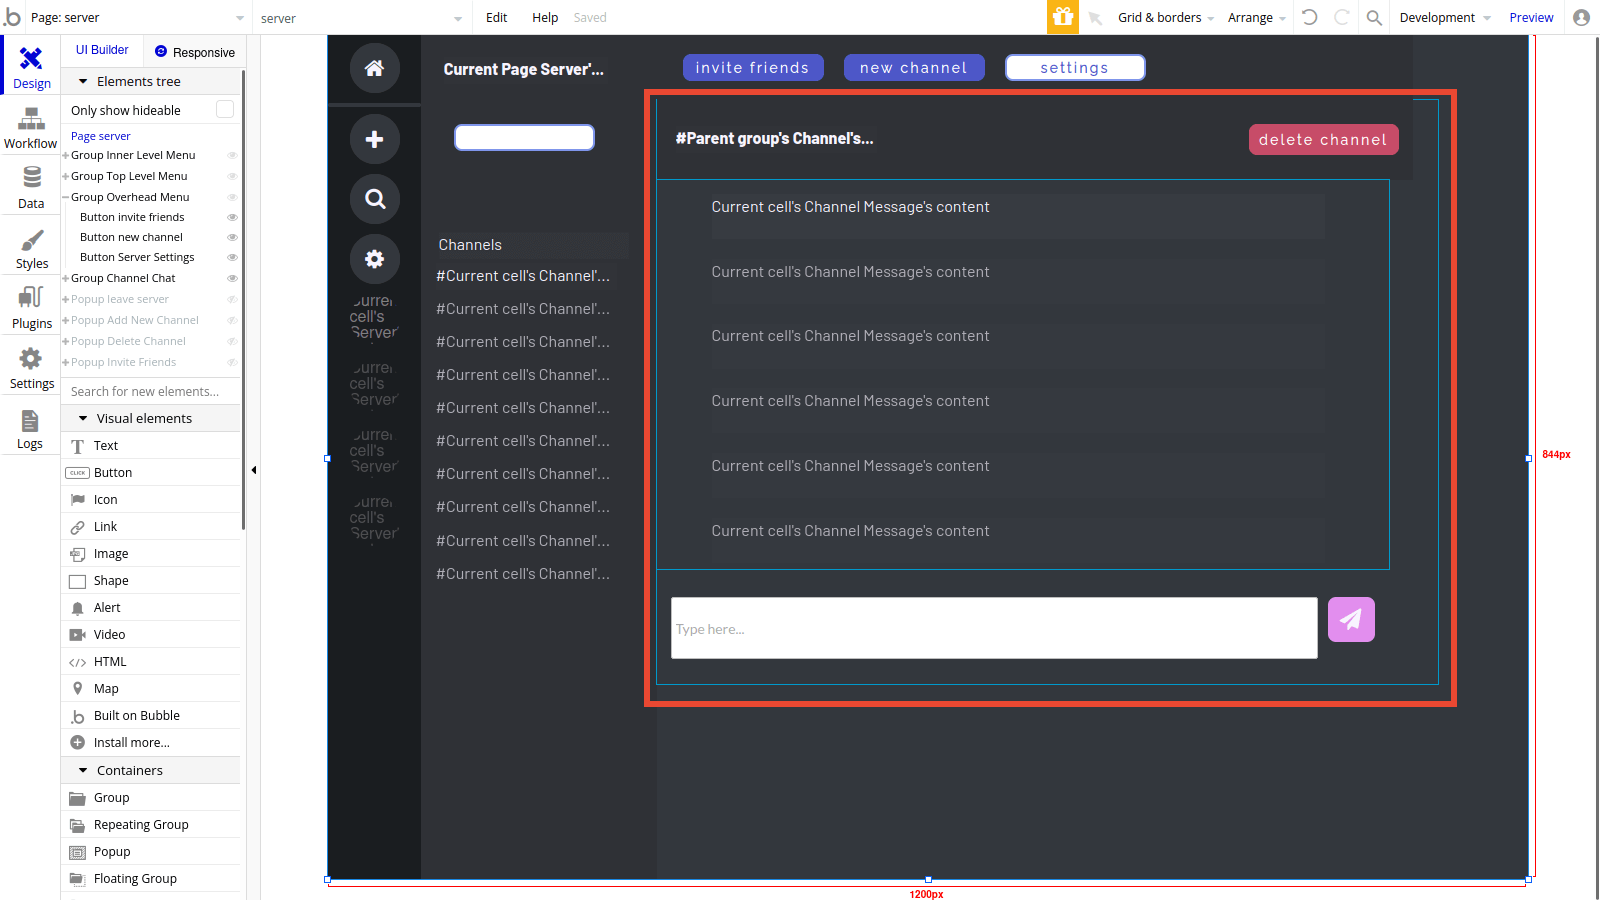
Task: Open the Logs panel
Action: pyautogui.click(x=30, y=428)
